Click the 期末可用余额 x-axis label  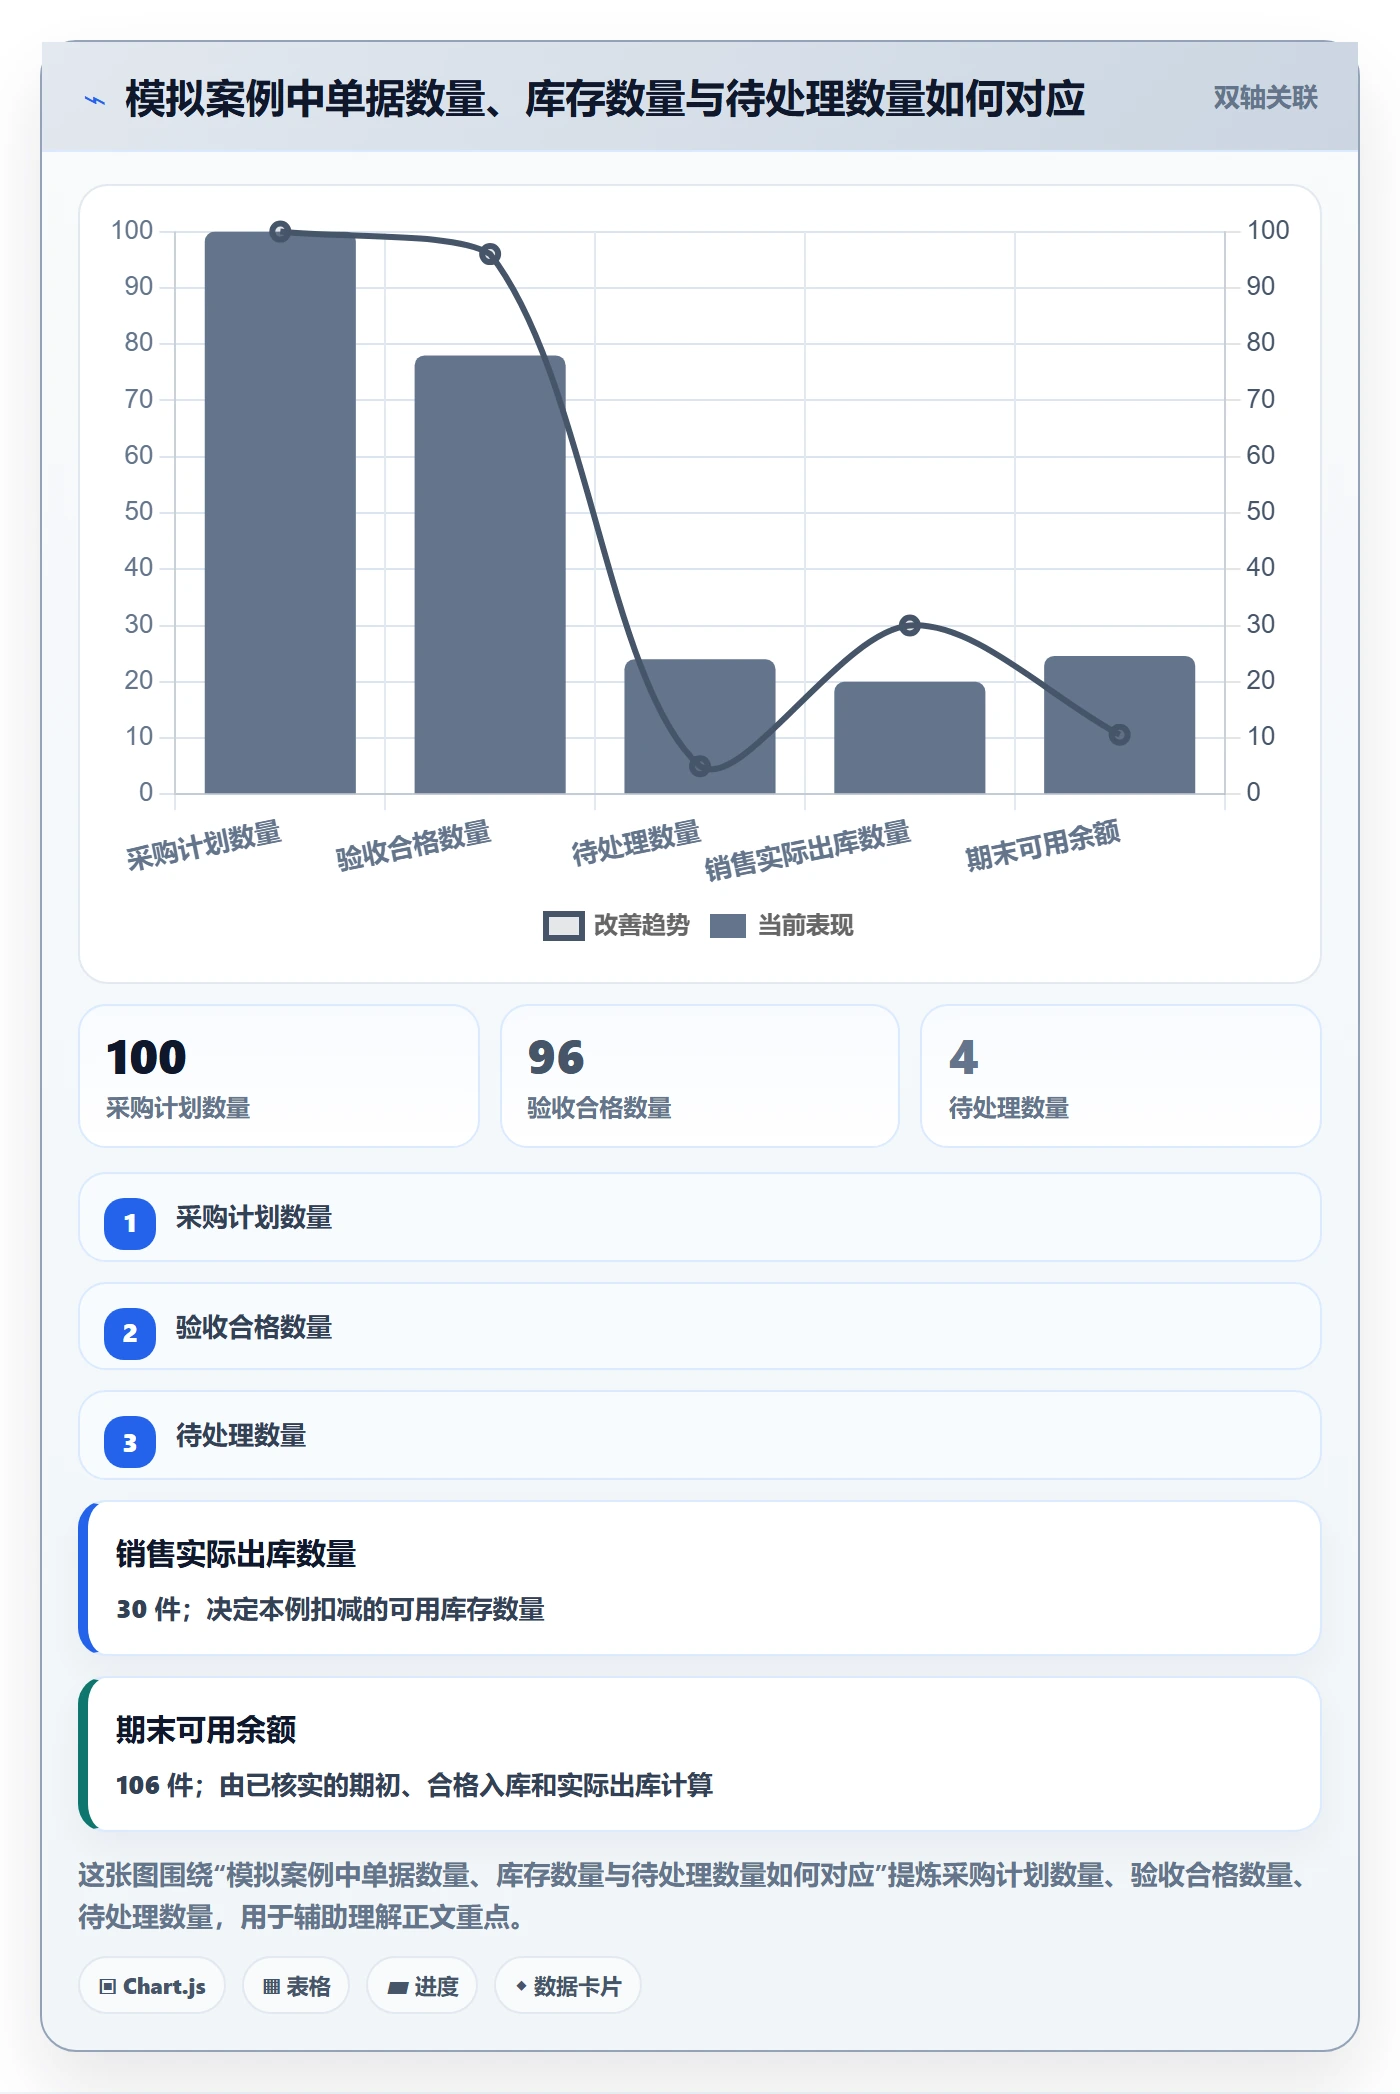tap(1043, 845)
